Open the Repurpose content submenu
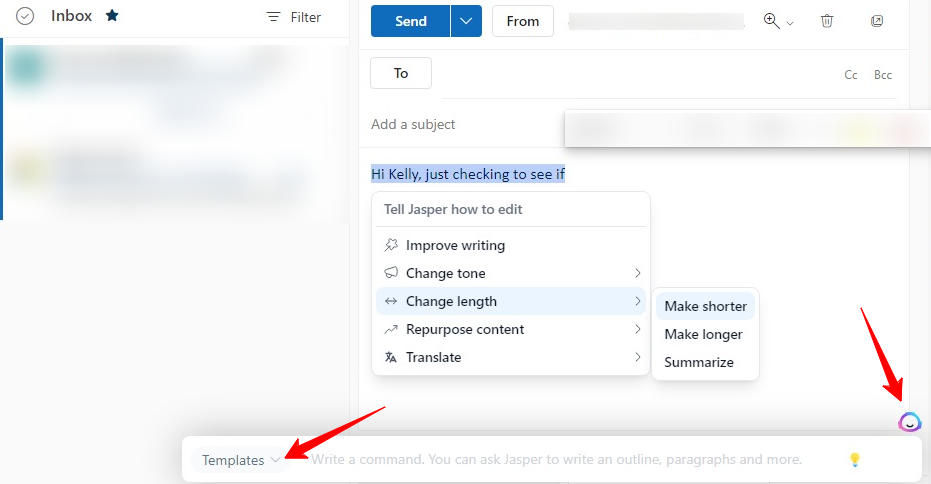931x484 pixels. (511, 329)
